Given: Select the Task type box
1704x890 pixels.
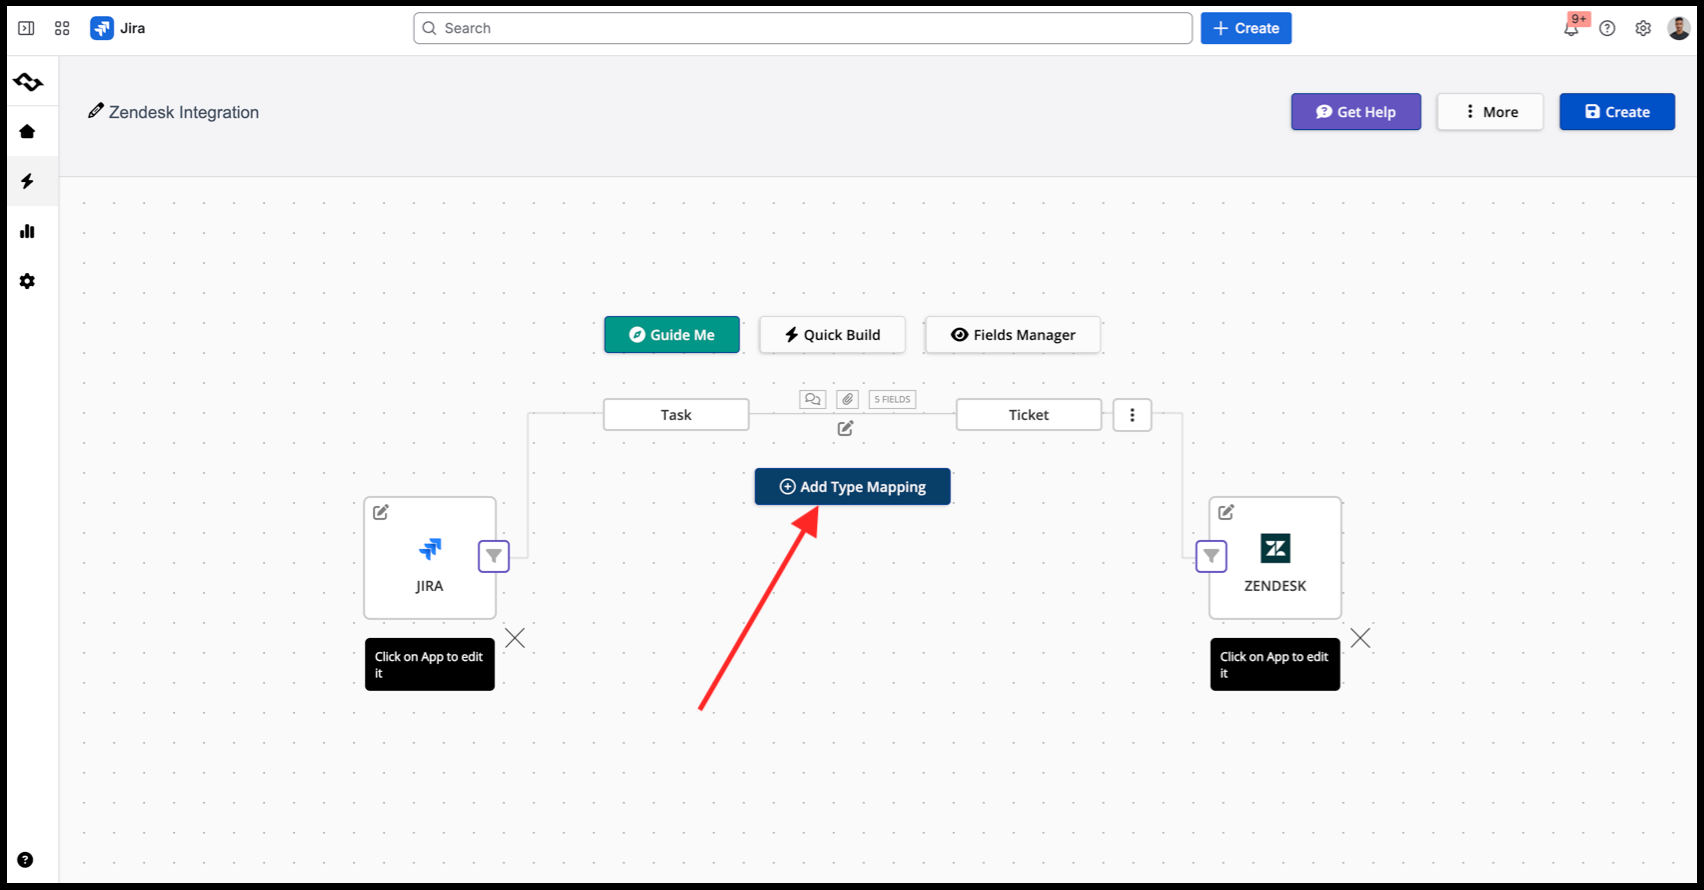Looking at the screenshot, I should (676, 415).
